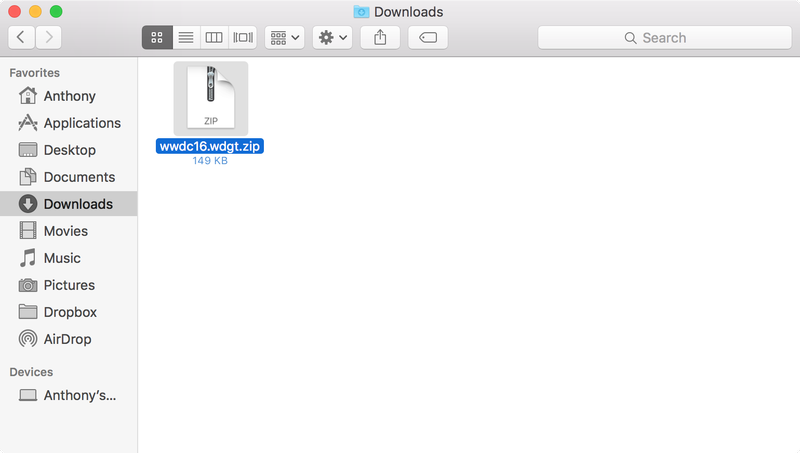Image resolution: width=800 pixels, height=453 pixels.
Task: Click the wwdc16.wdgt.zip file name
Action: 210,146
